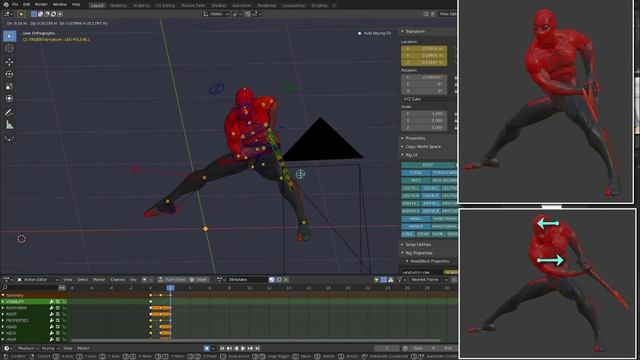This screenshot has height=360, width=640.
Task: Jump to the timeline end frame
Action: point(257,348)
